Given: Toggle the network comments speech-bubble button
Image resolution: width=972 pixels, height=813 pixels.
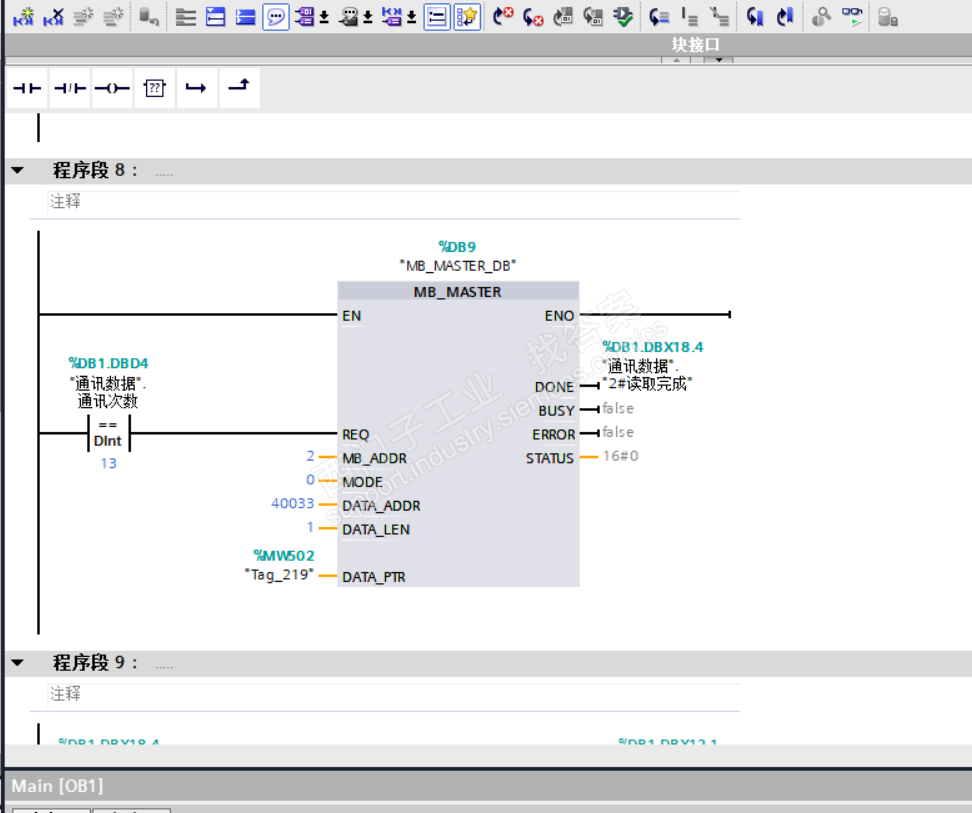Looking at the screenshot, I should pos(276,16).
